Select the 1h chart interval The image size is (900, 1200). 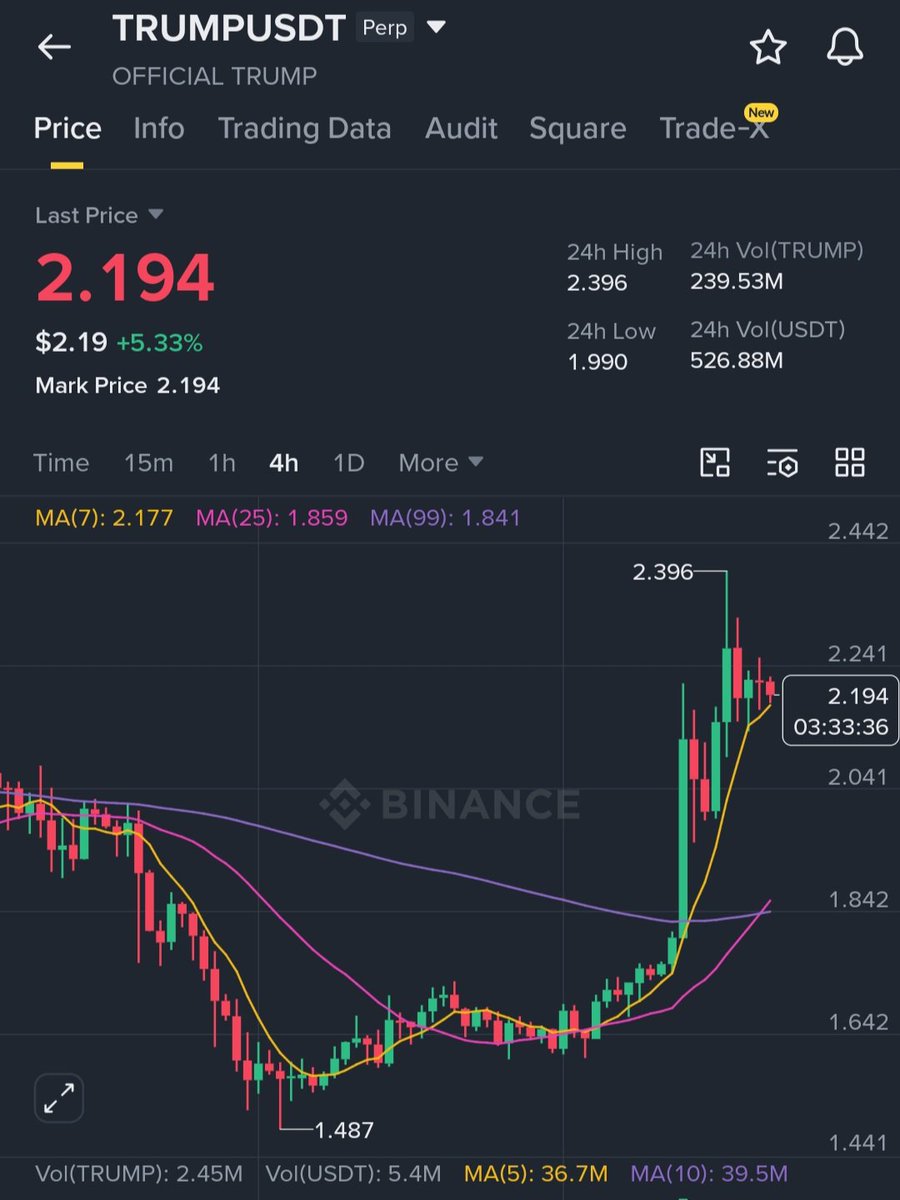tap(222, 463)
